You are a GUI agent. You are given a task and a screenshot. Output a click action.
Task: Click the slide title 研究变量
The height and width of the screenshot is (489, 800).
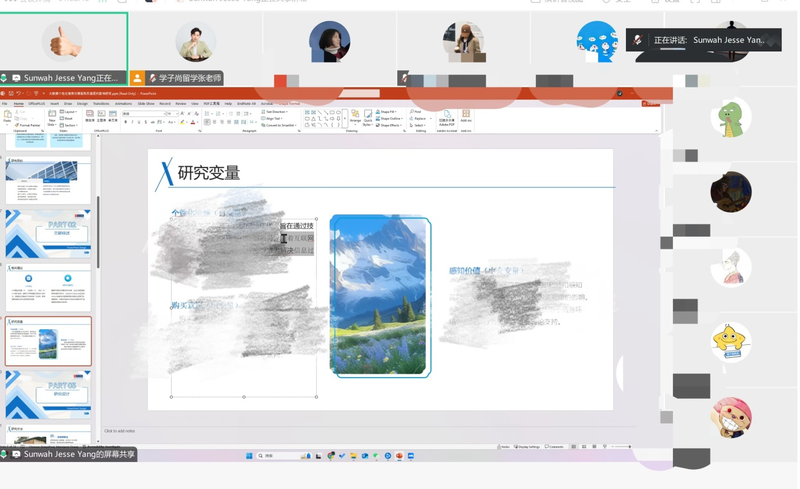209,173
